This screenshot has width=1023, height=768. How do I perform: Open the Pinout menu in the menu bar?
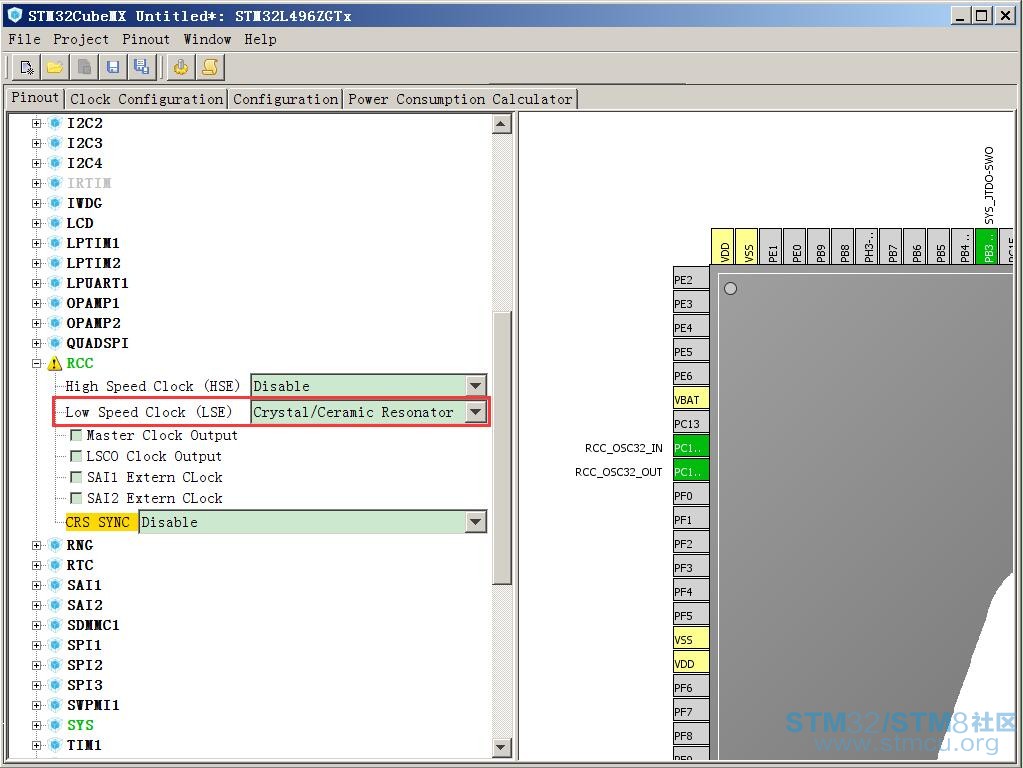coord(146,39)
